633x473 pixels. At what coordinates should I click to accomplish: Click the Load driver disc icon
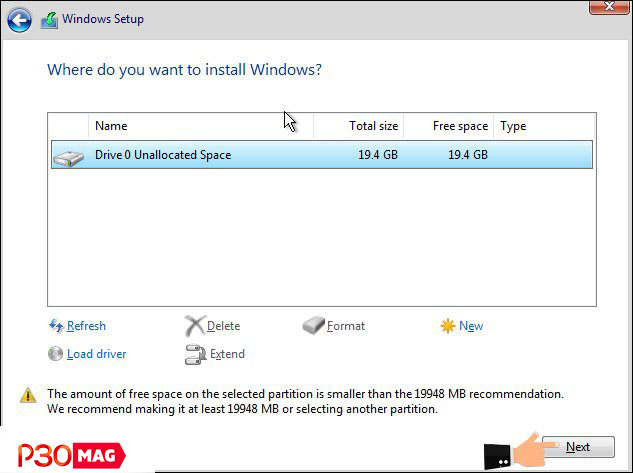pyautogui.click(x=55, y=354)
